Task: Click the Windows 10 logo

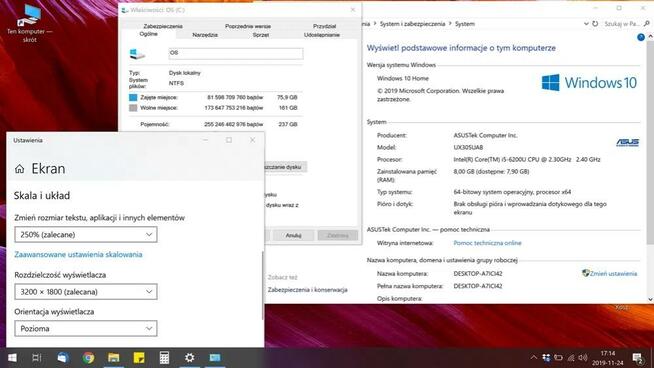Action: click(589, 83)
